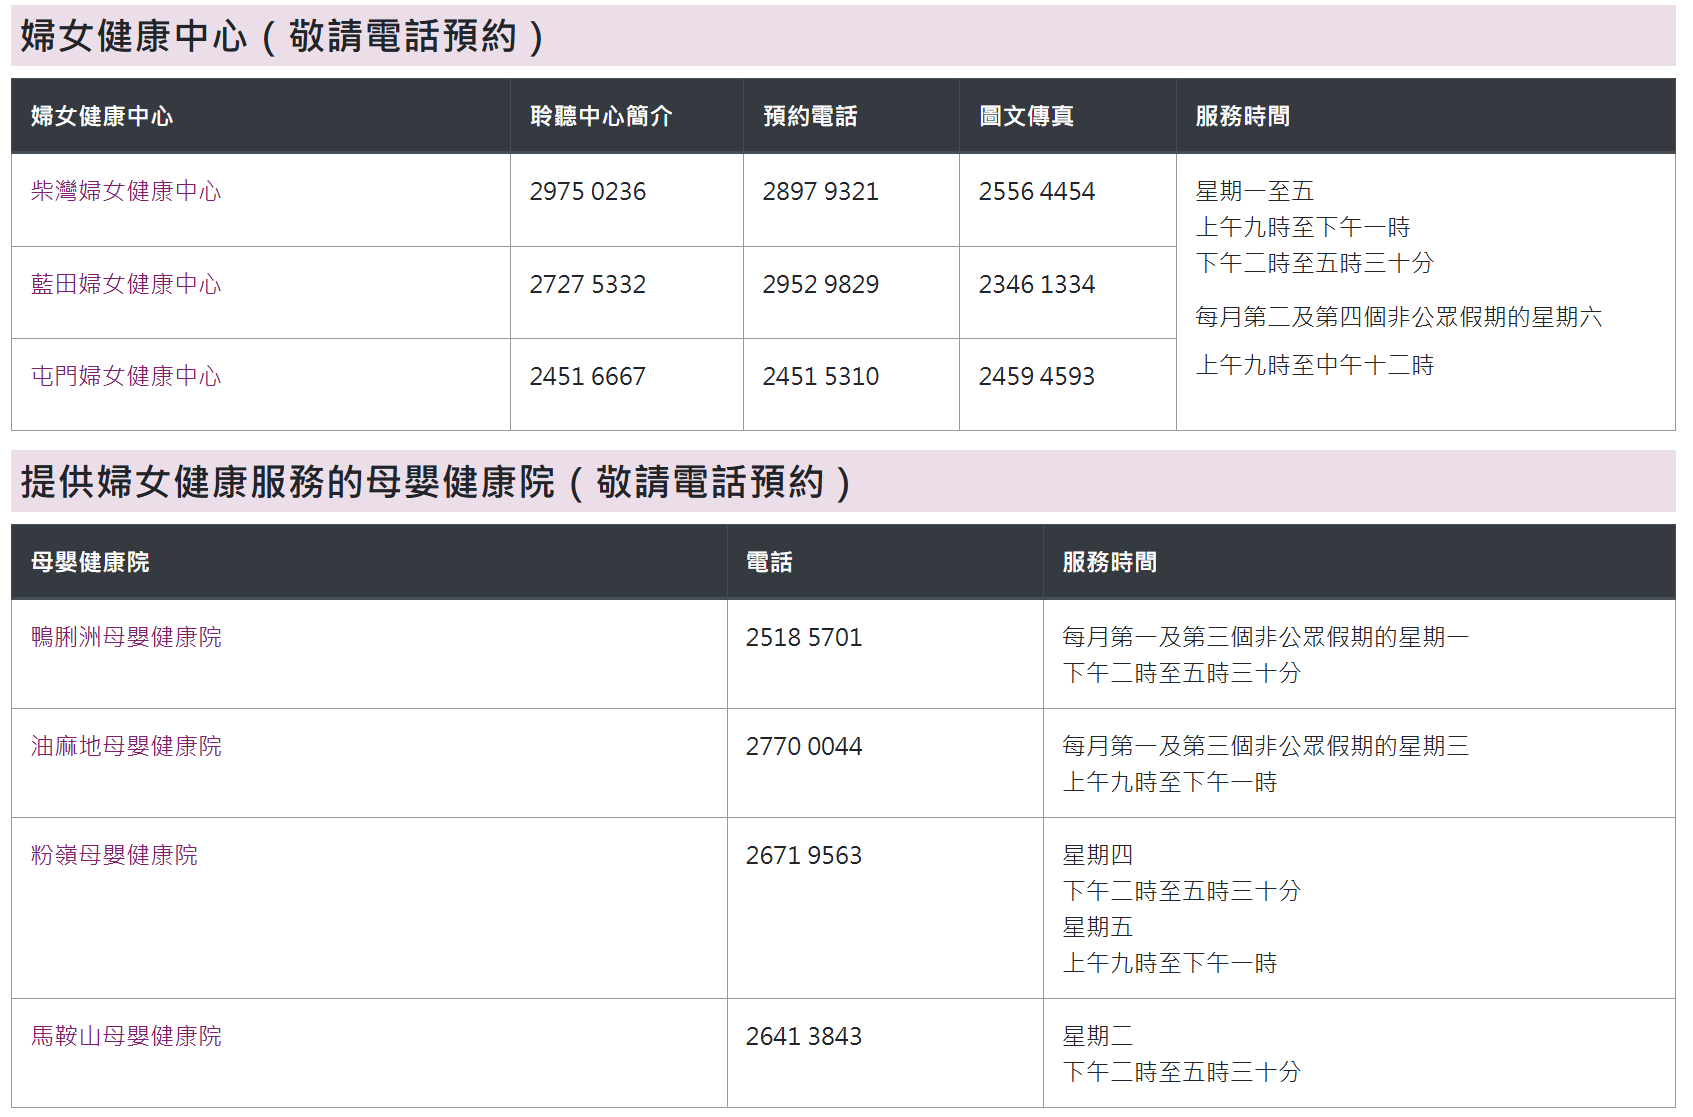This screenshot has width=1693, height=1117.
Task: Open the 柴灣婦女健康中心 link
Action: click(x=126, y=191)
